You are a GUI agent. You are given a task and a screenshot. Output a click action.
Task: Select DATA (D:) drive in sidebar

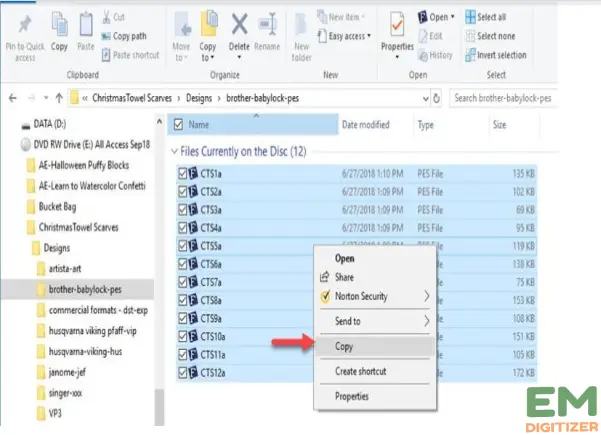pos(44,124)
